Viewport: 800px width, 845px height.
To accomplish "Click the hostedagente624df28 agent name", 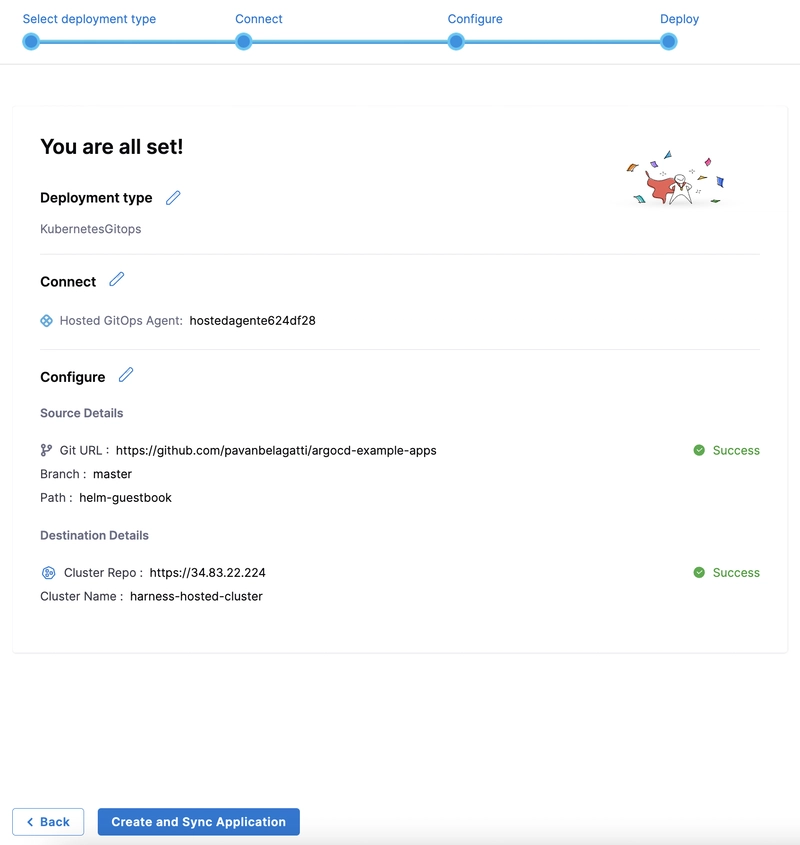I will coord(252,321).
